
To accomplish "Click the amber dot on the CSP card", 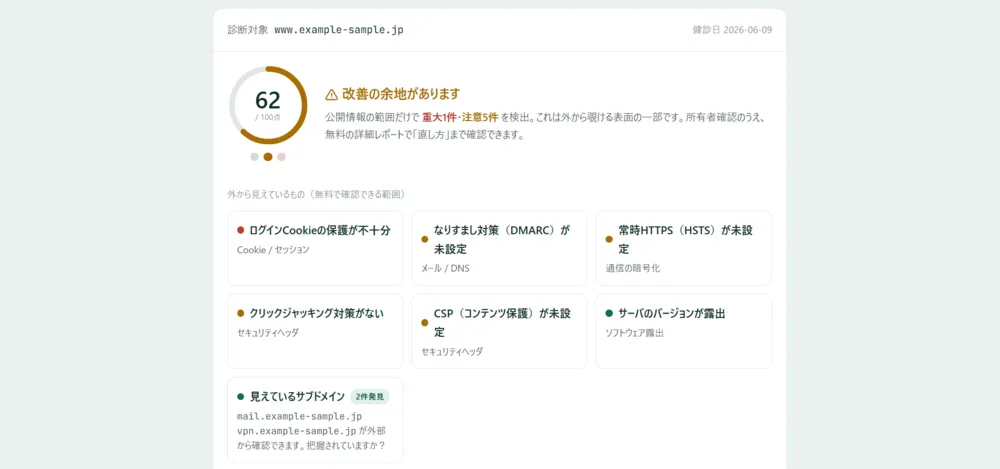I will coord(425,323).
